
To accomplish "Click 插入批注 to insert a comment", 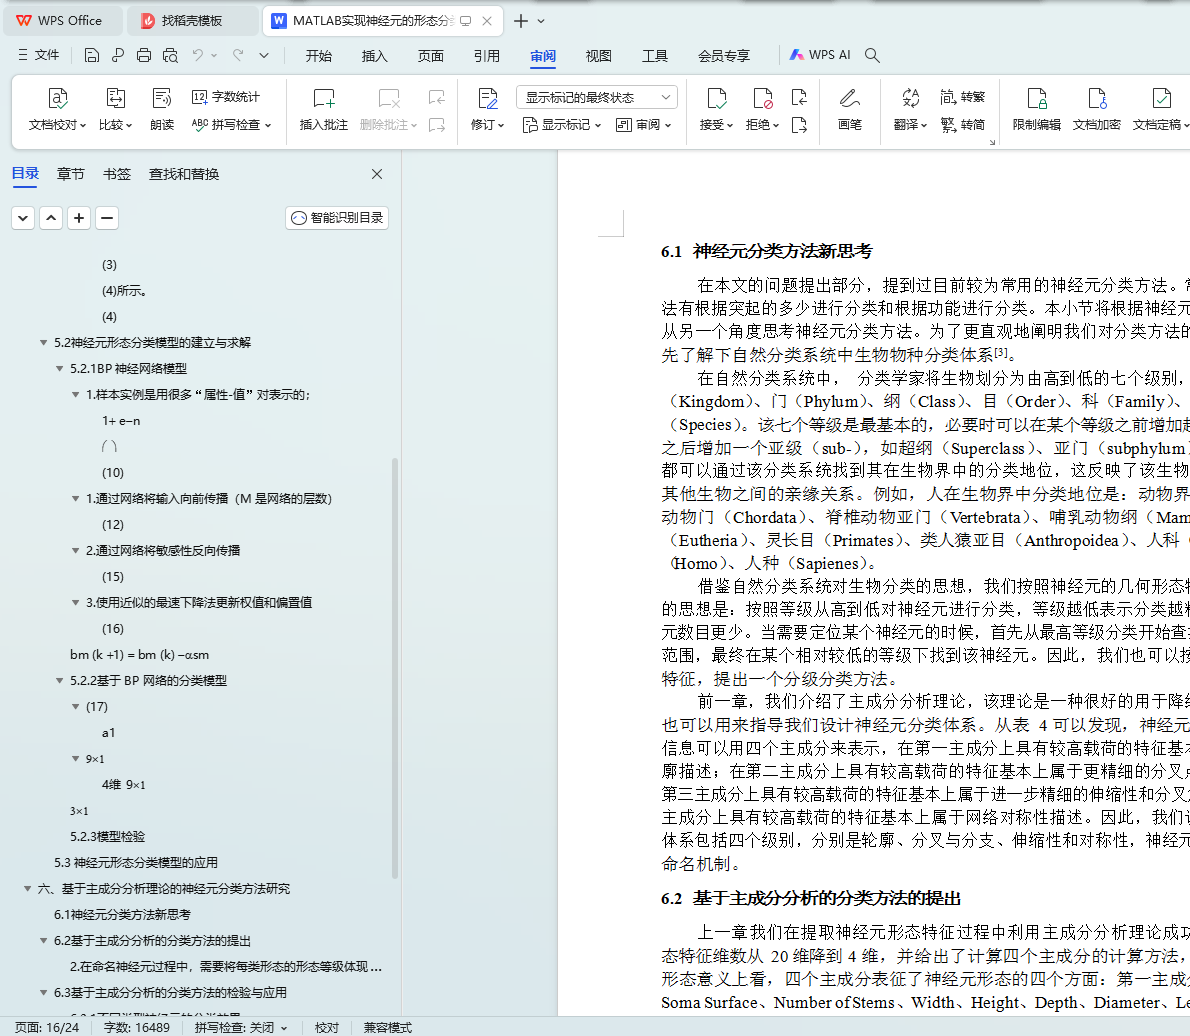I will [x=323, y=109].
